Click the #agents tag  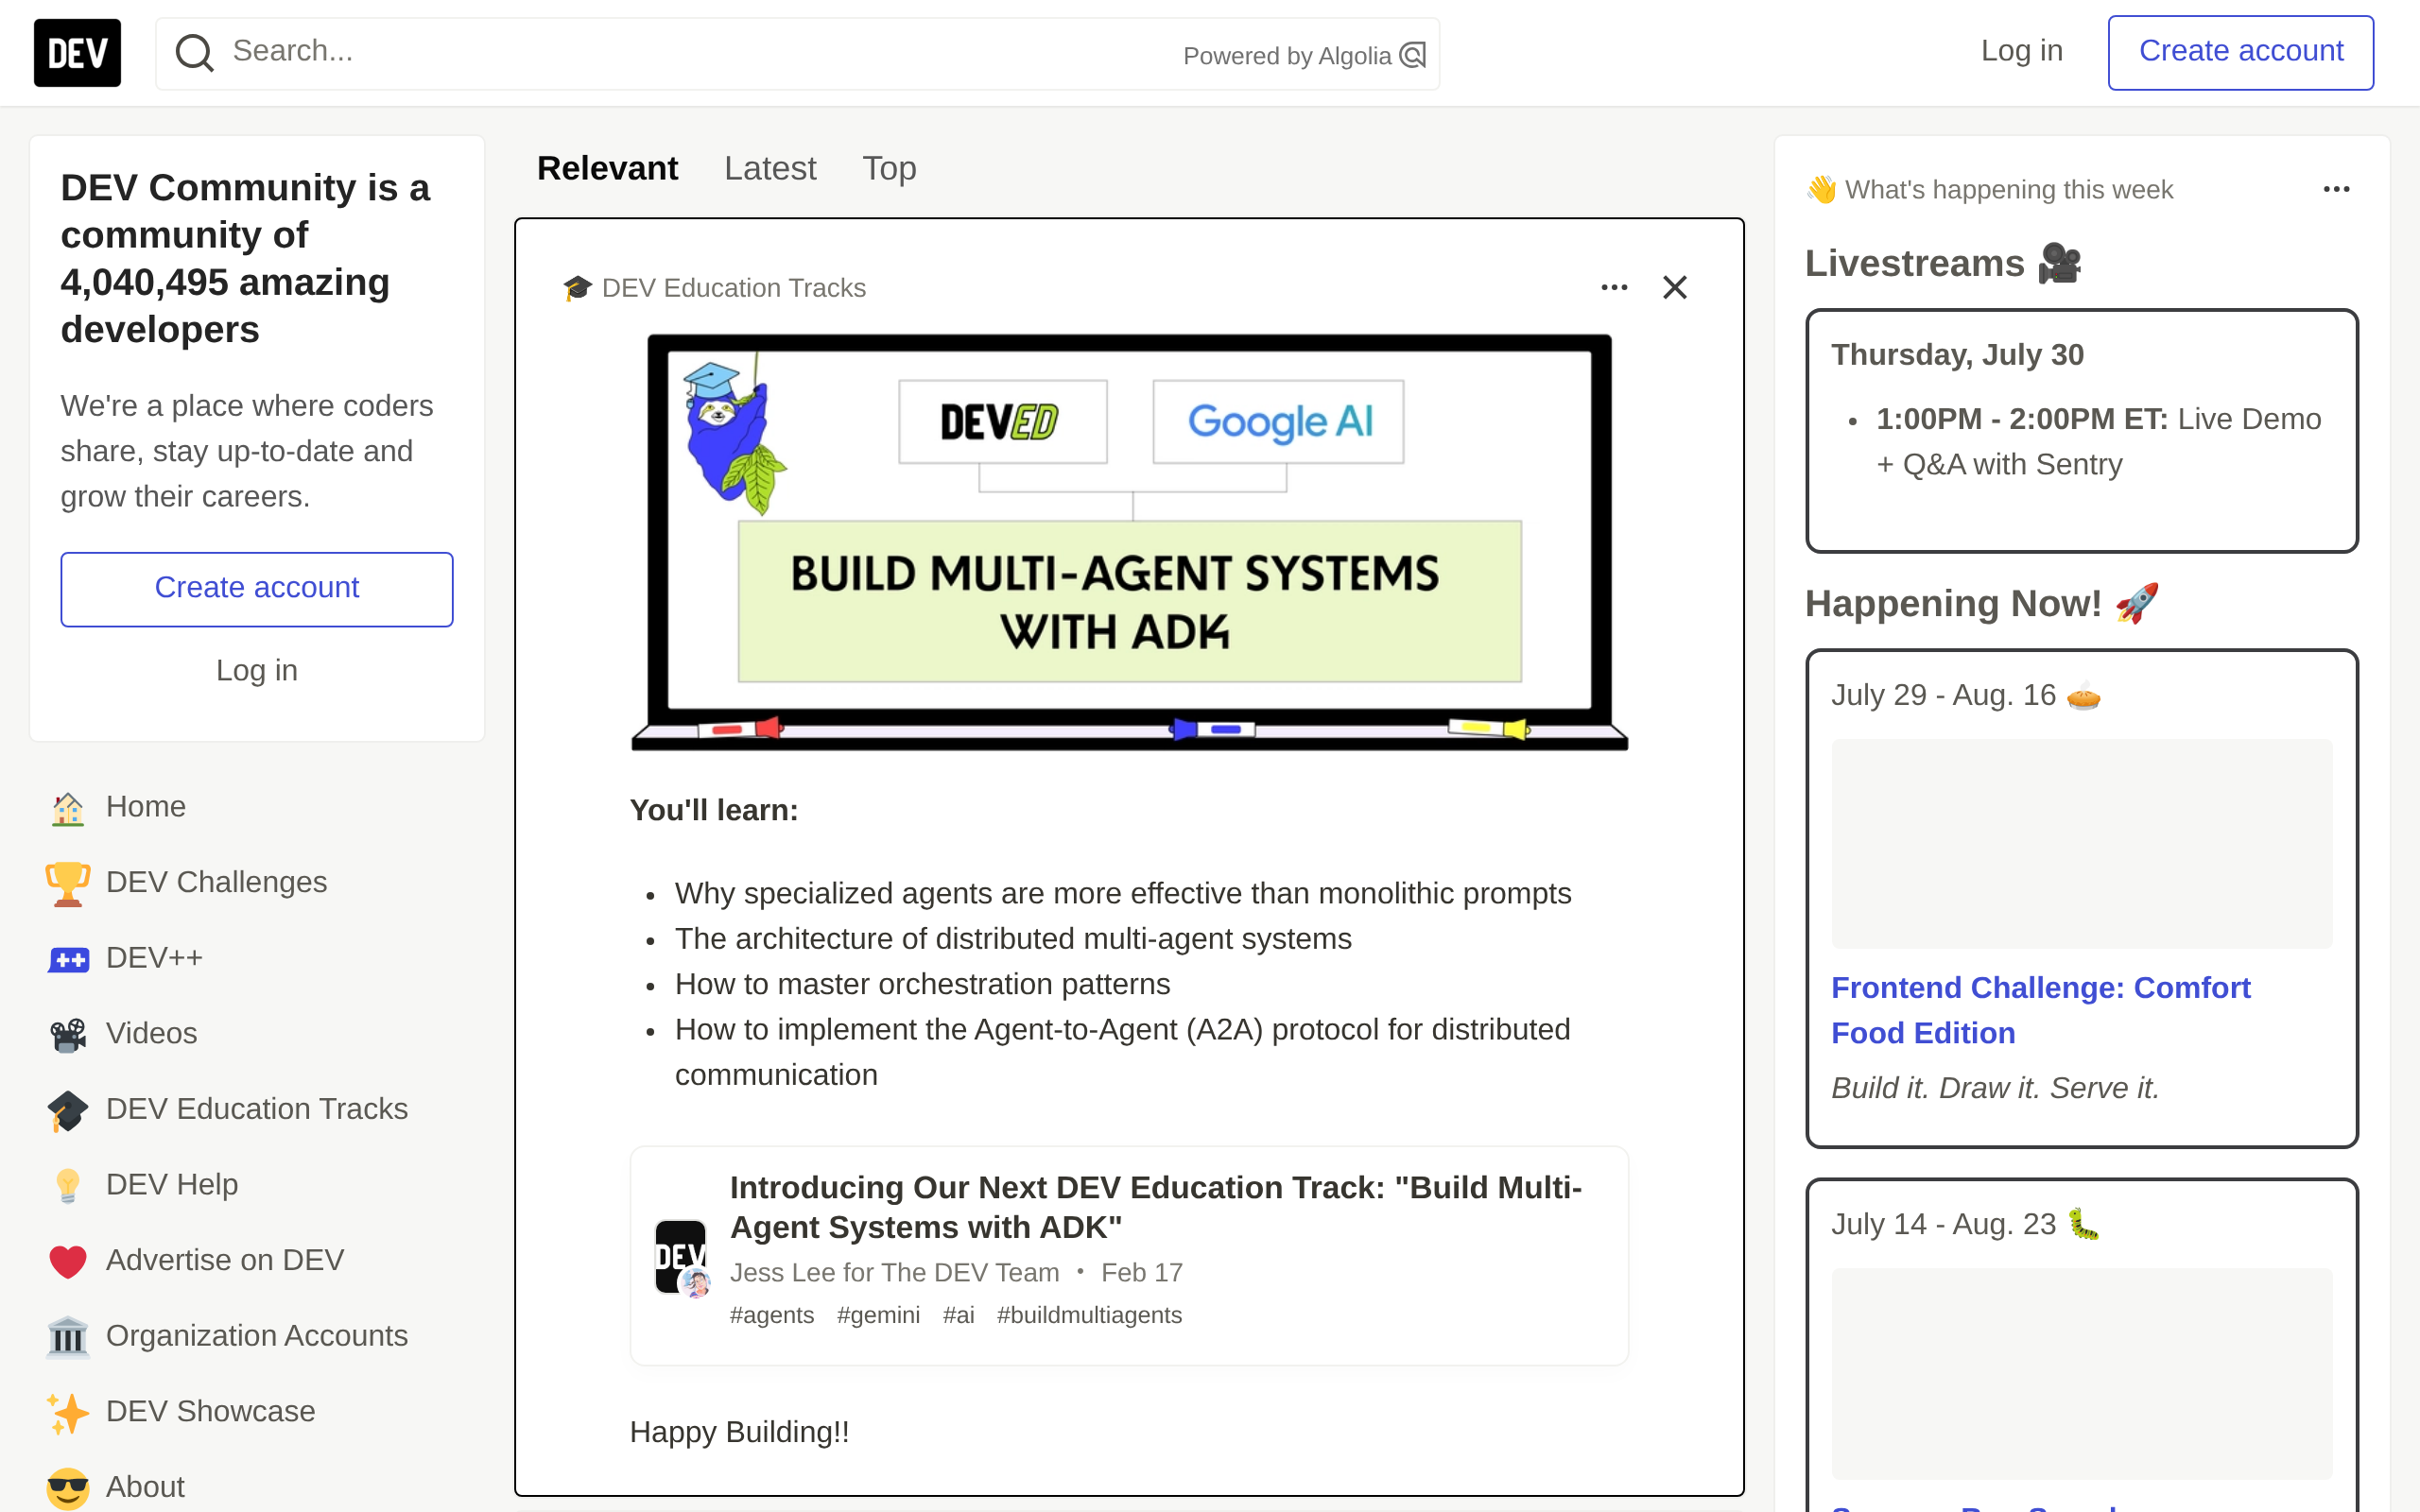tap(771, 1315)
